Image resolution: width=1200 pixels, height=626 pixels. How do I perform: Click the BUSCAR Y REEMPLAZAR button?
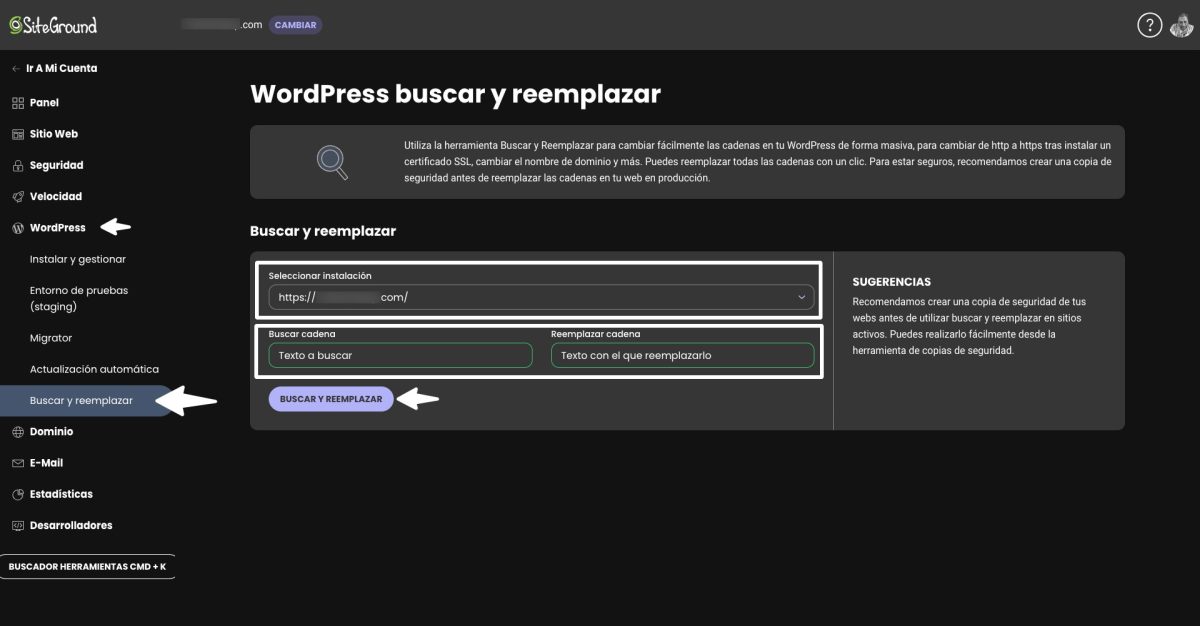pos(331,398)
